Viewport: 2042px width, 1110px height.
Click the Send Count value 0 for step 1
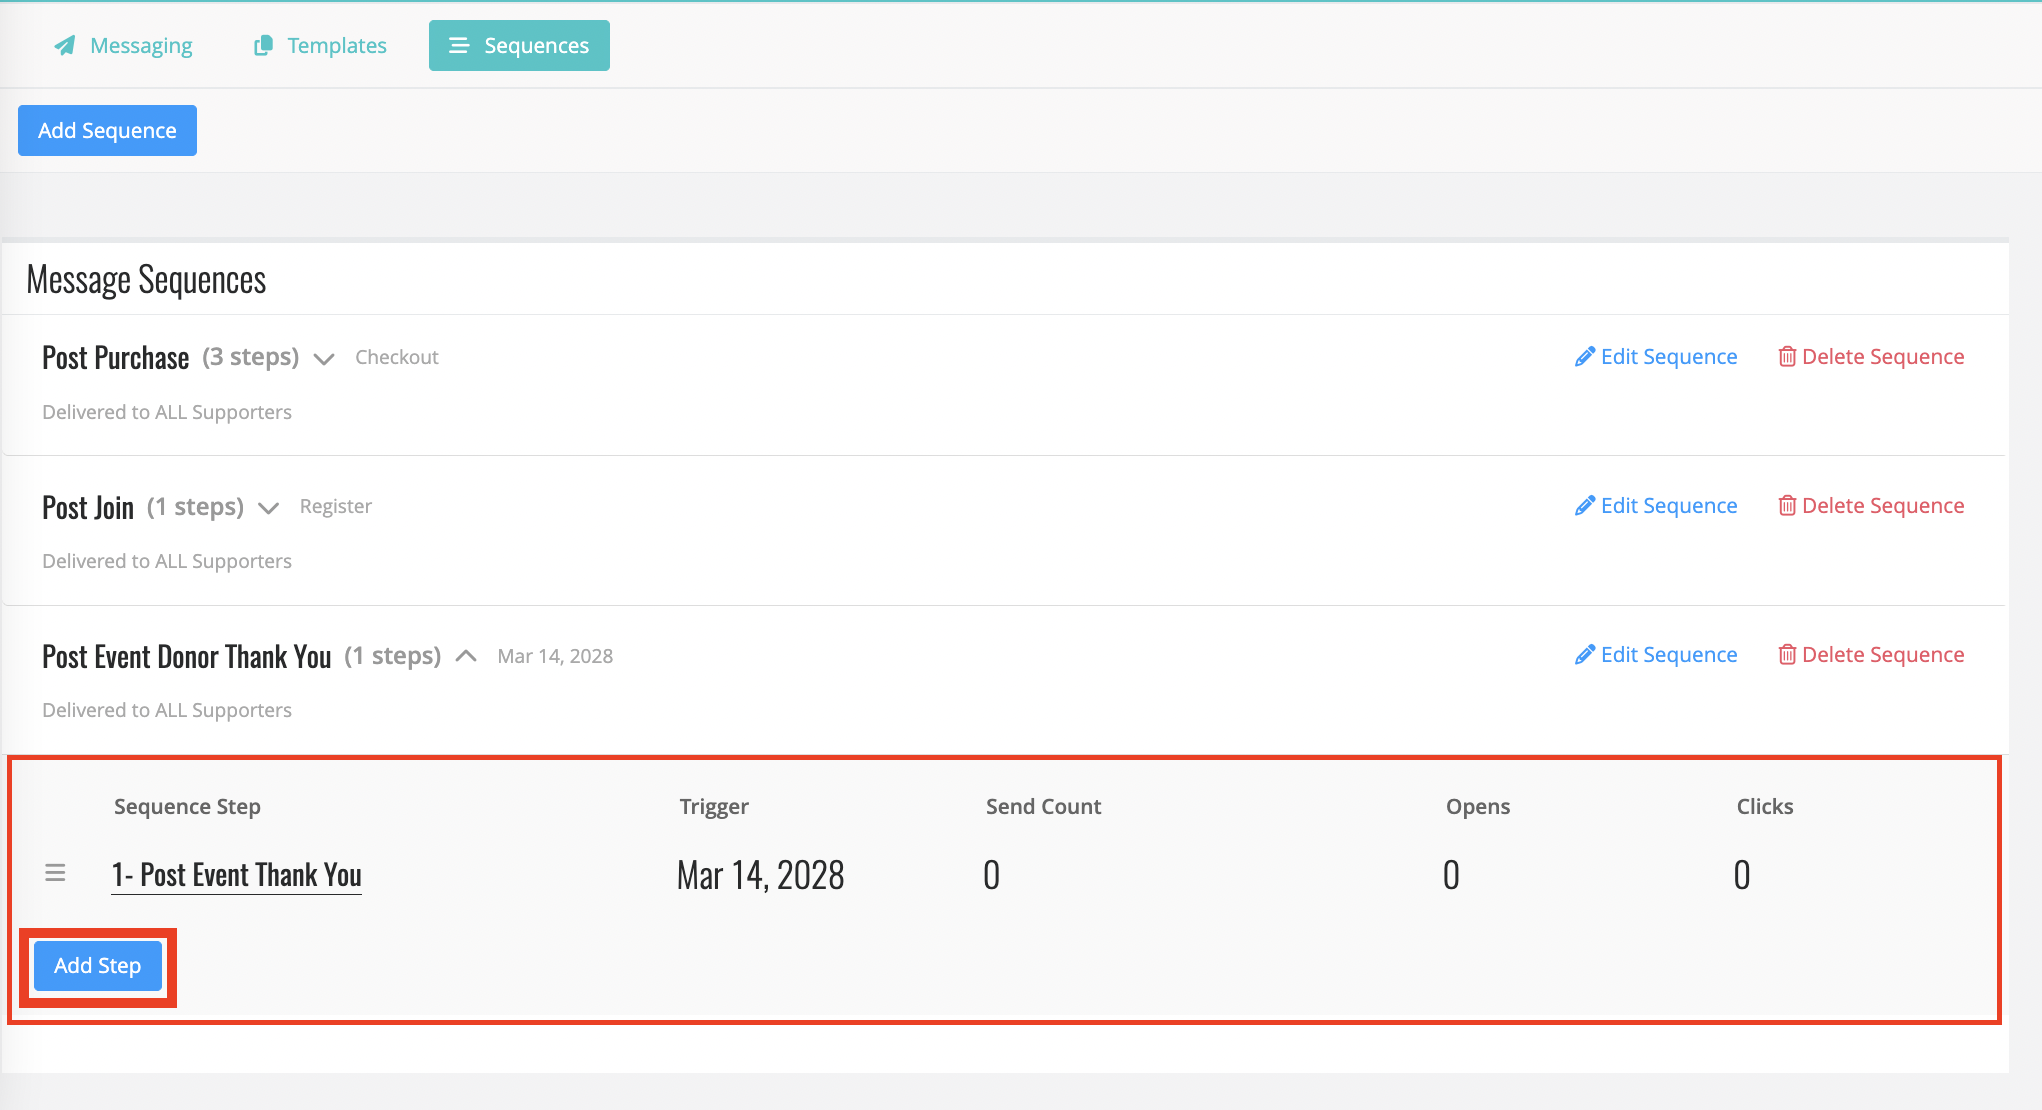[x=991, y=875]
